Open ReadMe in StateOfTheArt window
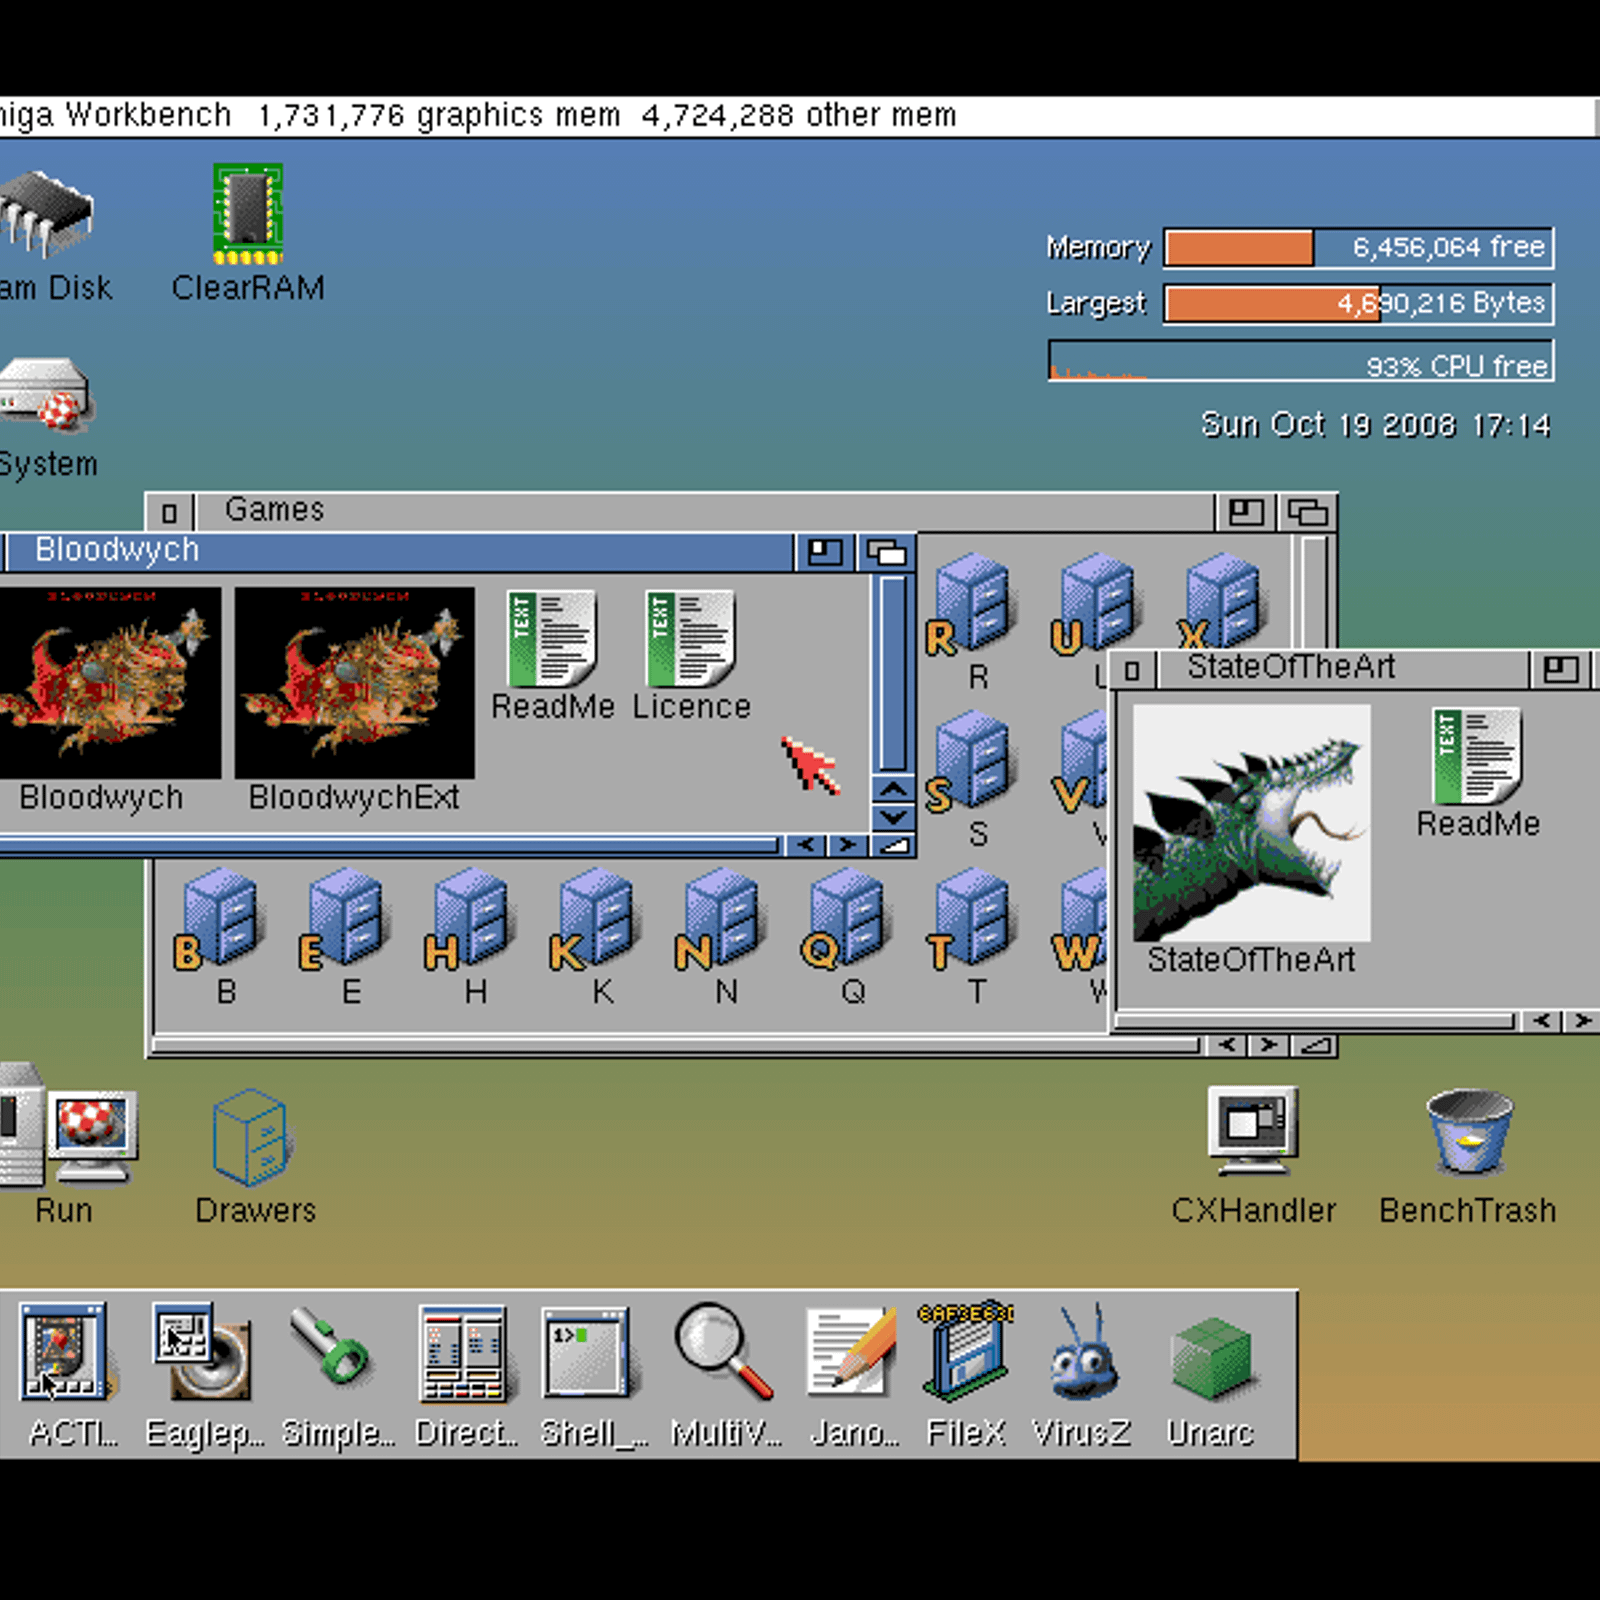1600x1600 pixels. pos(1477,756)
